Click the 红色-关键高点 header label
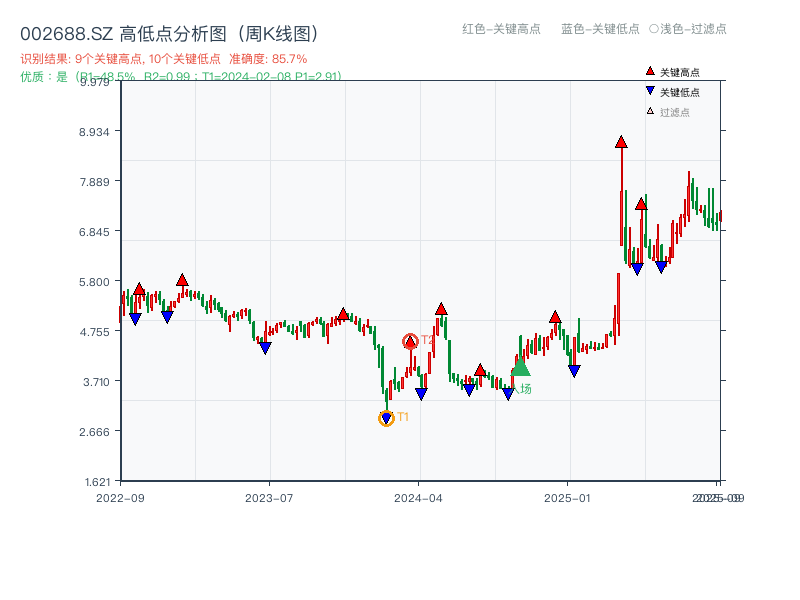 [501, 29]
